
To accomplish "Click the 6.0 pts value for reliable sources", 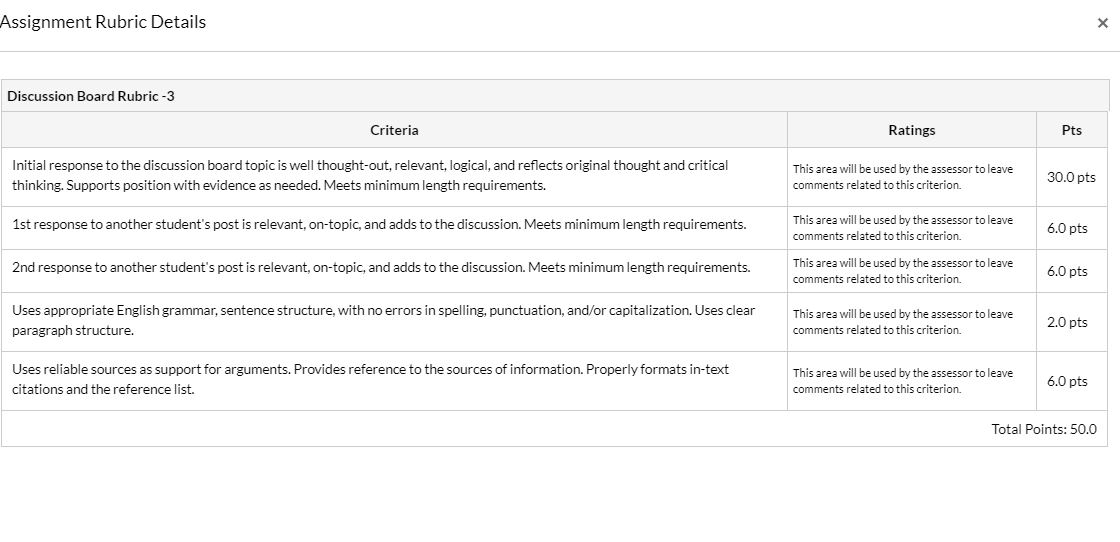I will pos(1067,381).
